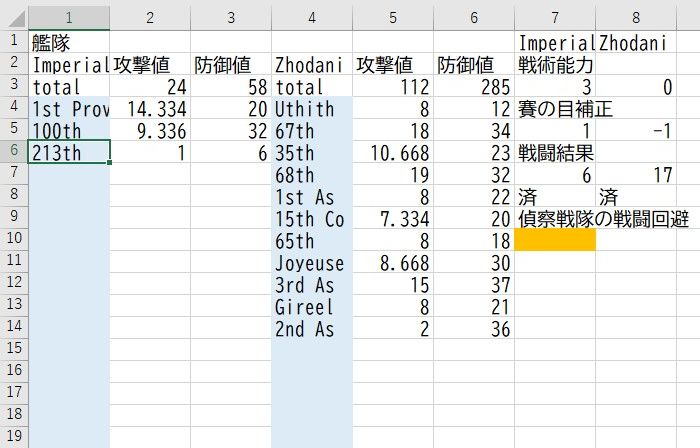Image resolution: width=700 pixels, height=448 pixels.
Task: Select column header 4
Action: coord(312,18)
